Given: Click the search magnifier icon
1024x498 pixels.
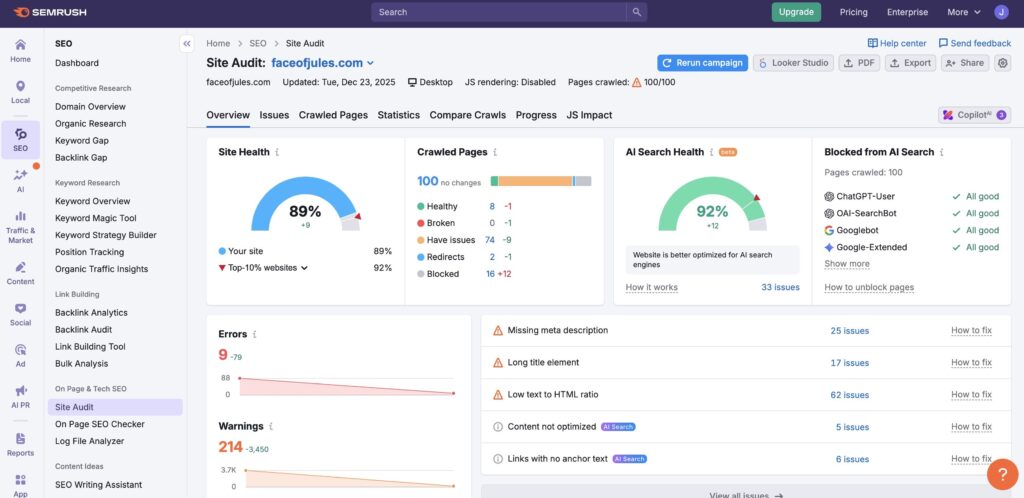Looking at the screenshot, I should (636, 12).
